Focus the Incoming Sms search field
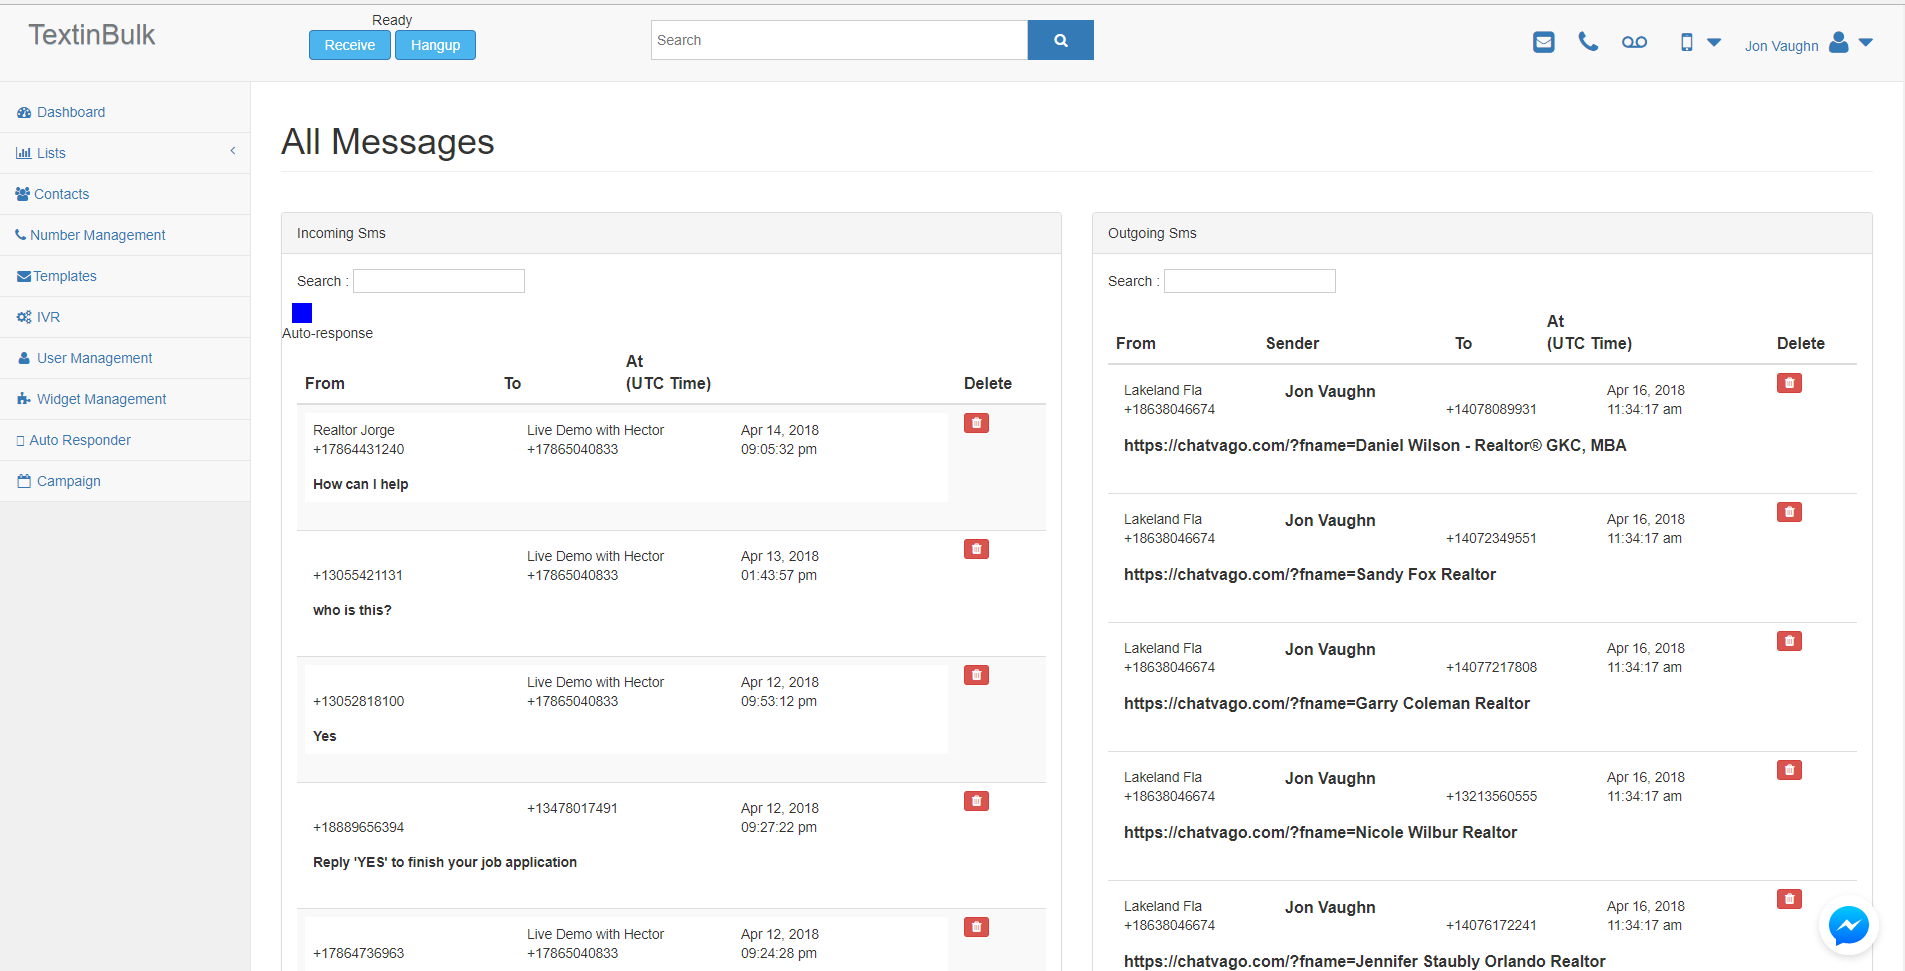 click(x=439, y=281)
